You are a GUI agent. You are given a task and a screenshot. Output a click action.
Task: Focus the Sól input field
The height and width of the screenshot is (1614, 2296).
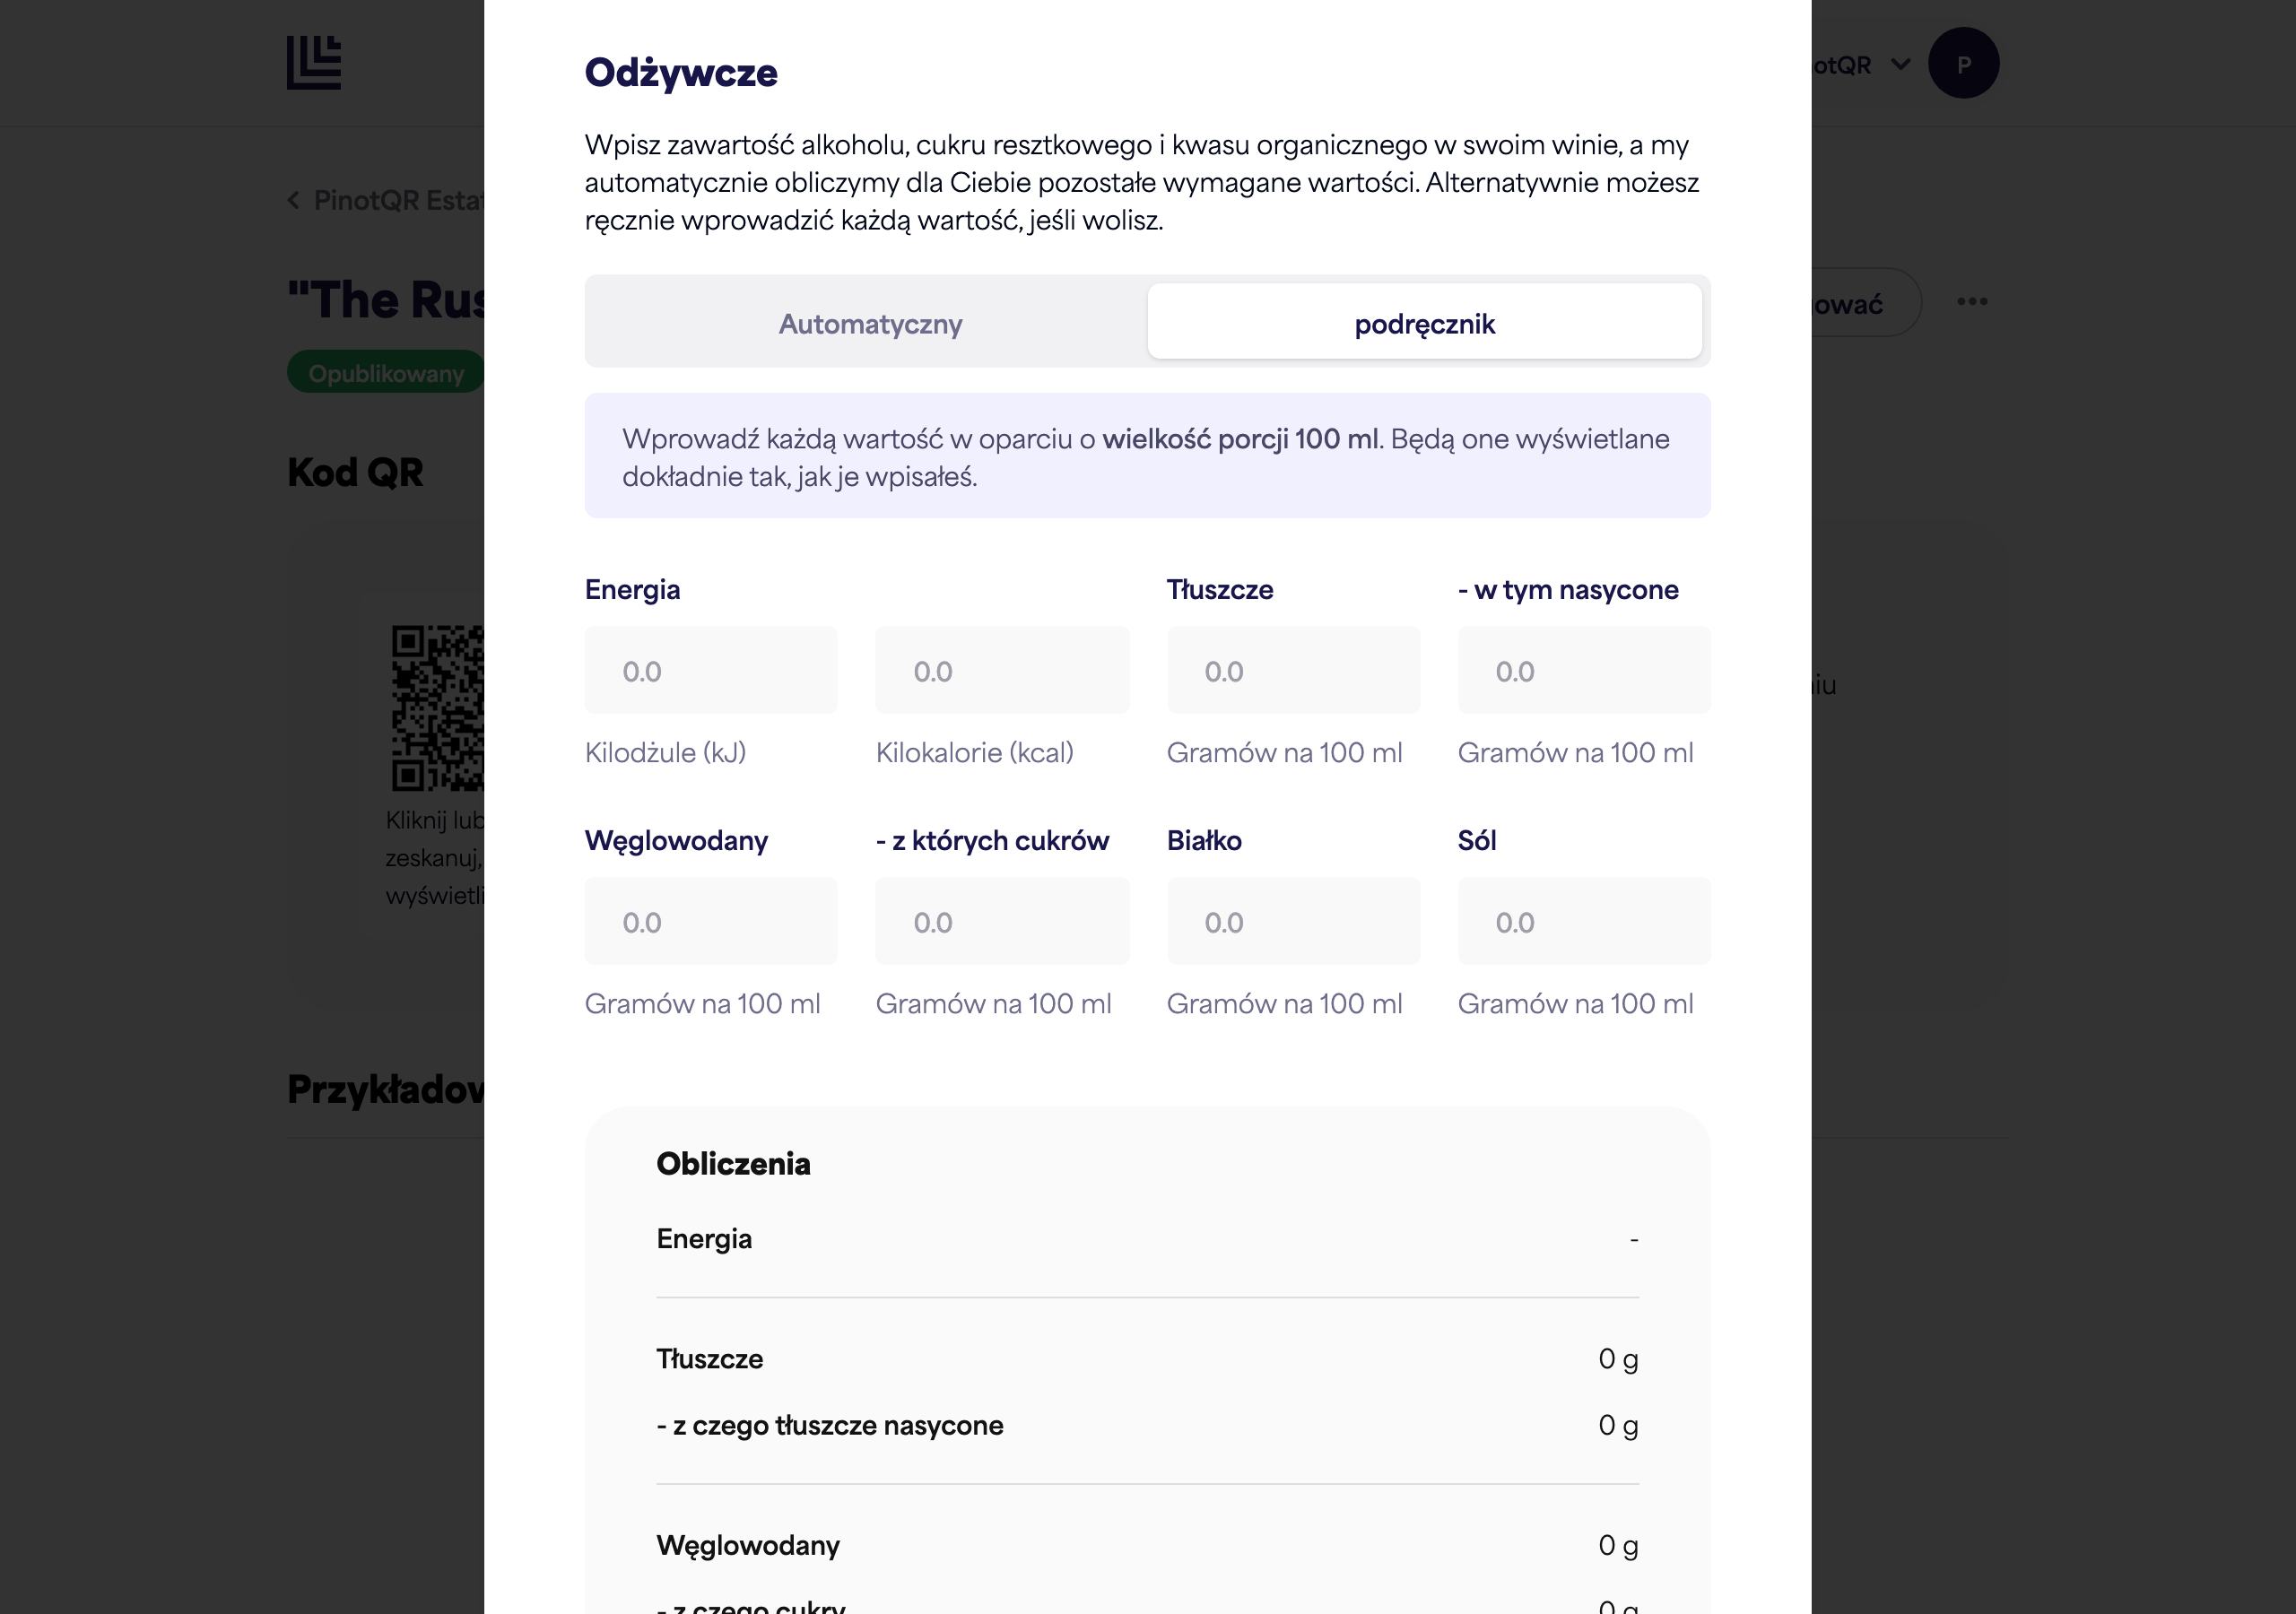1583,921
